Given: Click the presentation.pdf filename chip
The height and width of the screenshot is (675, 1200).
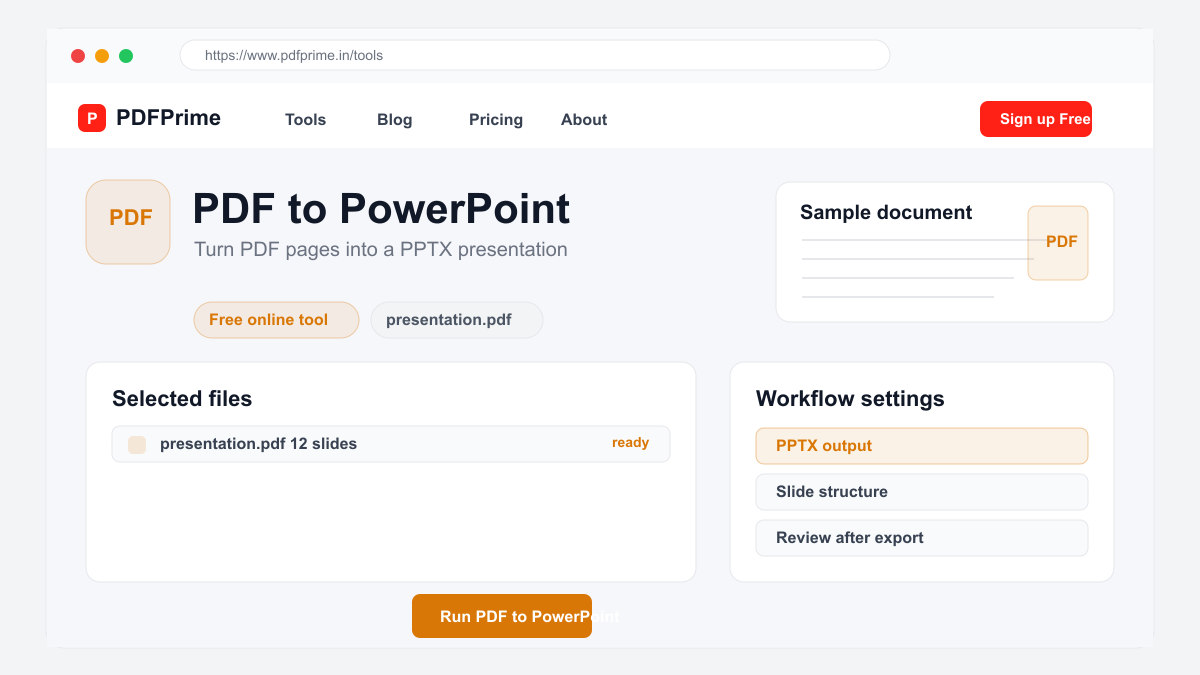Looking at the screenshot, I should (x=457, y=320).
